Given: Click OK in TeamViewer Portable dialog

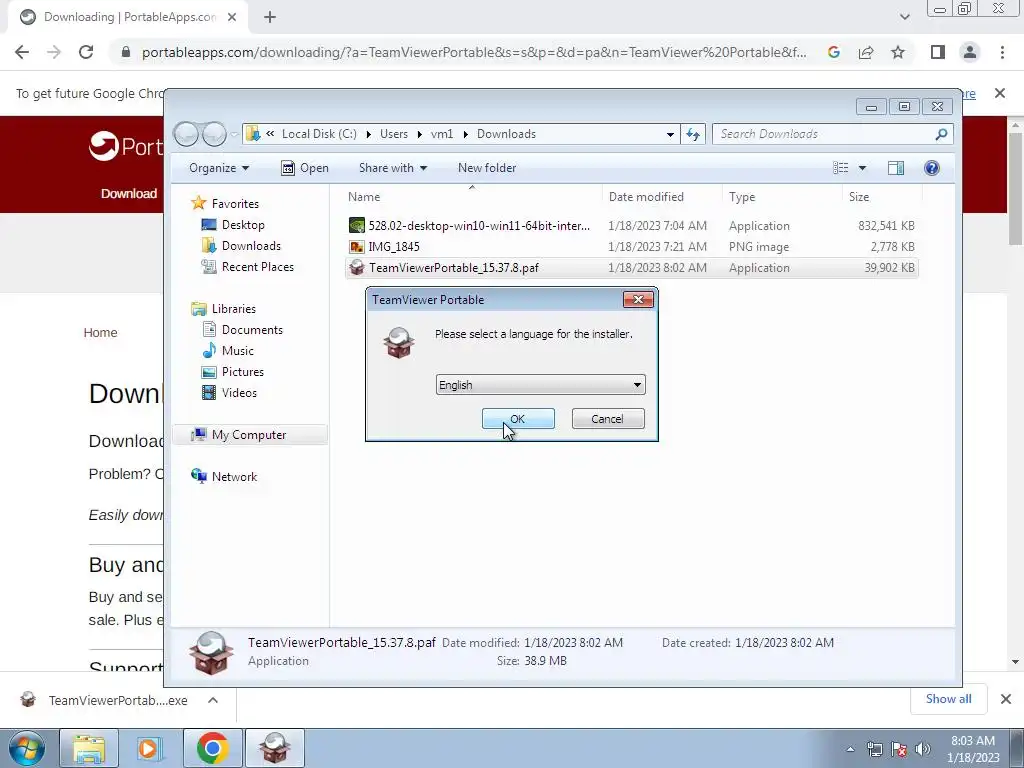Looking at the screenshot, I should (518, 419).
